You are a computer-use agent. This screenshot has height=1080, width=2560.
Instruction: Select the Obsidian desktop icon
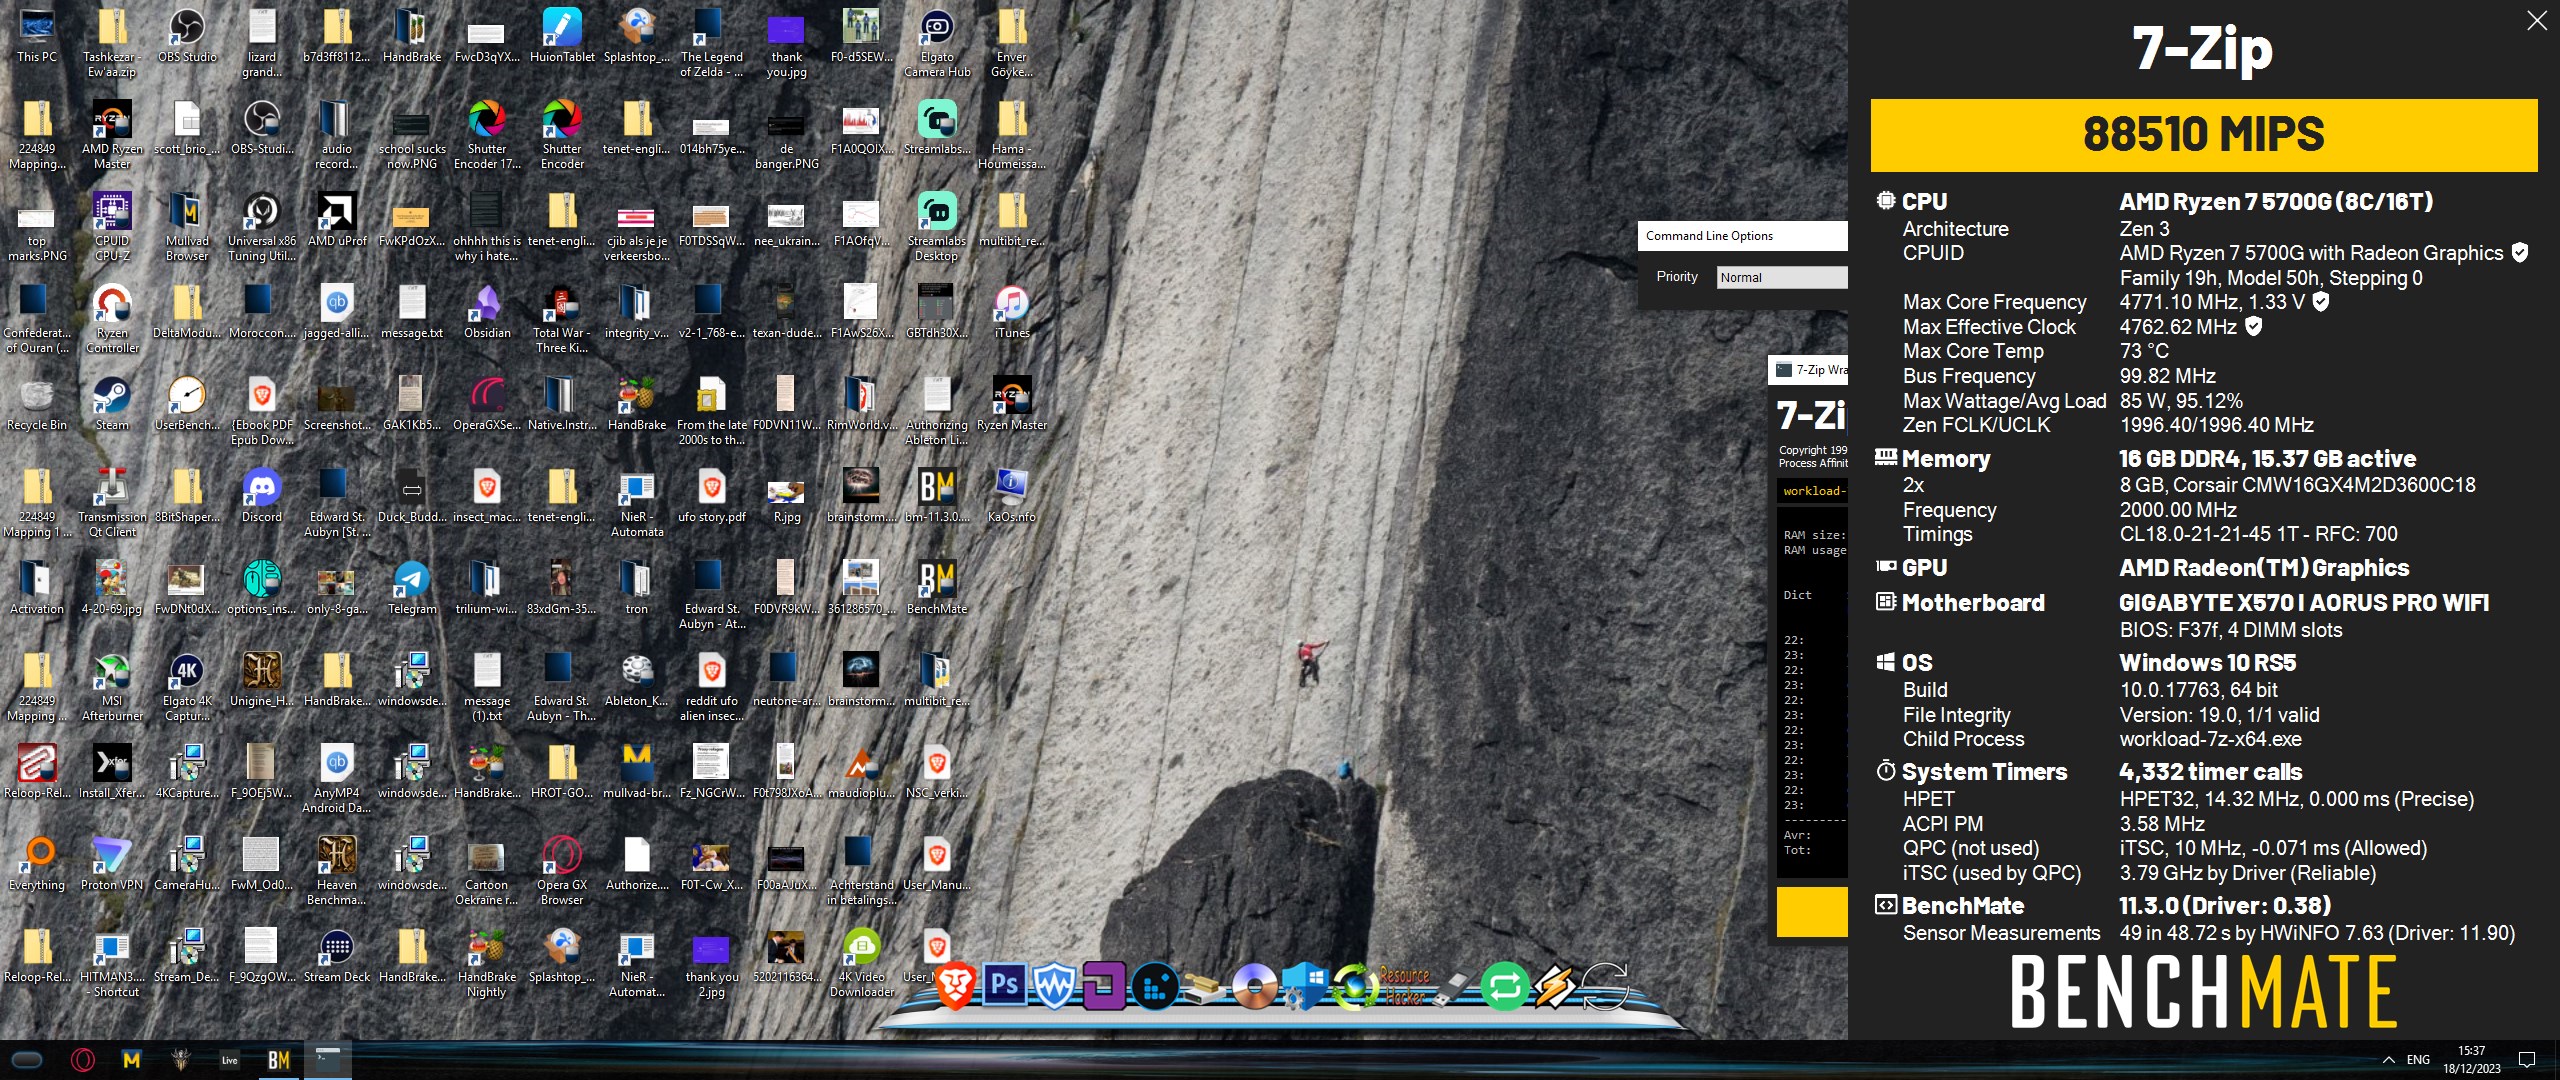[x=487, y=313]
